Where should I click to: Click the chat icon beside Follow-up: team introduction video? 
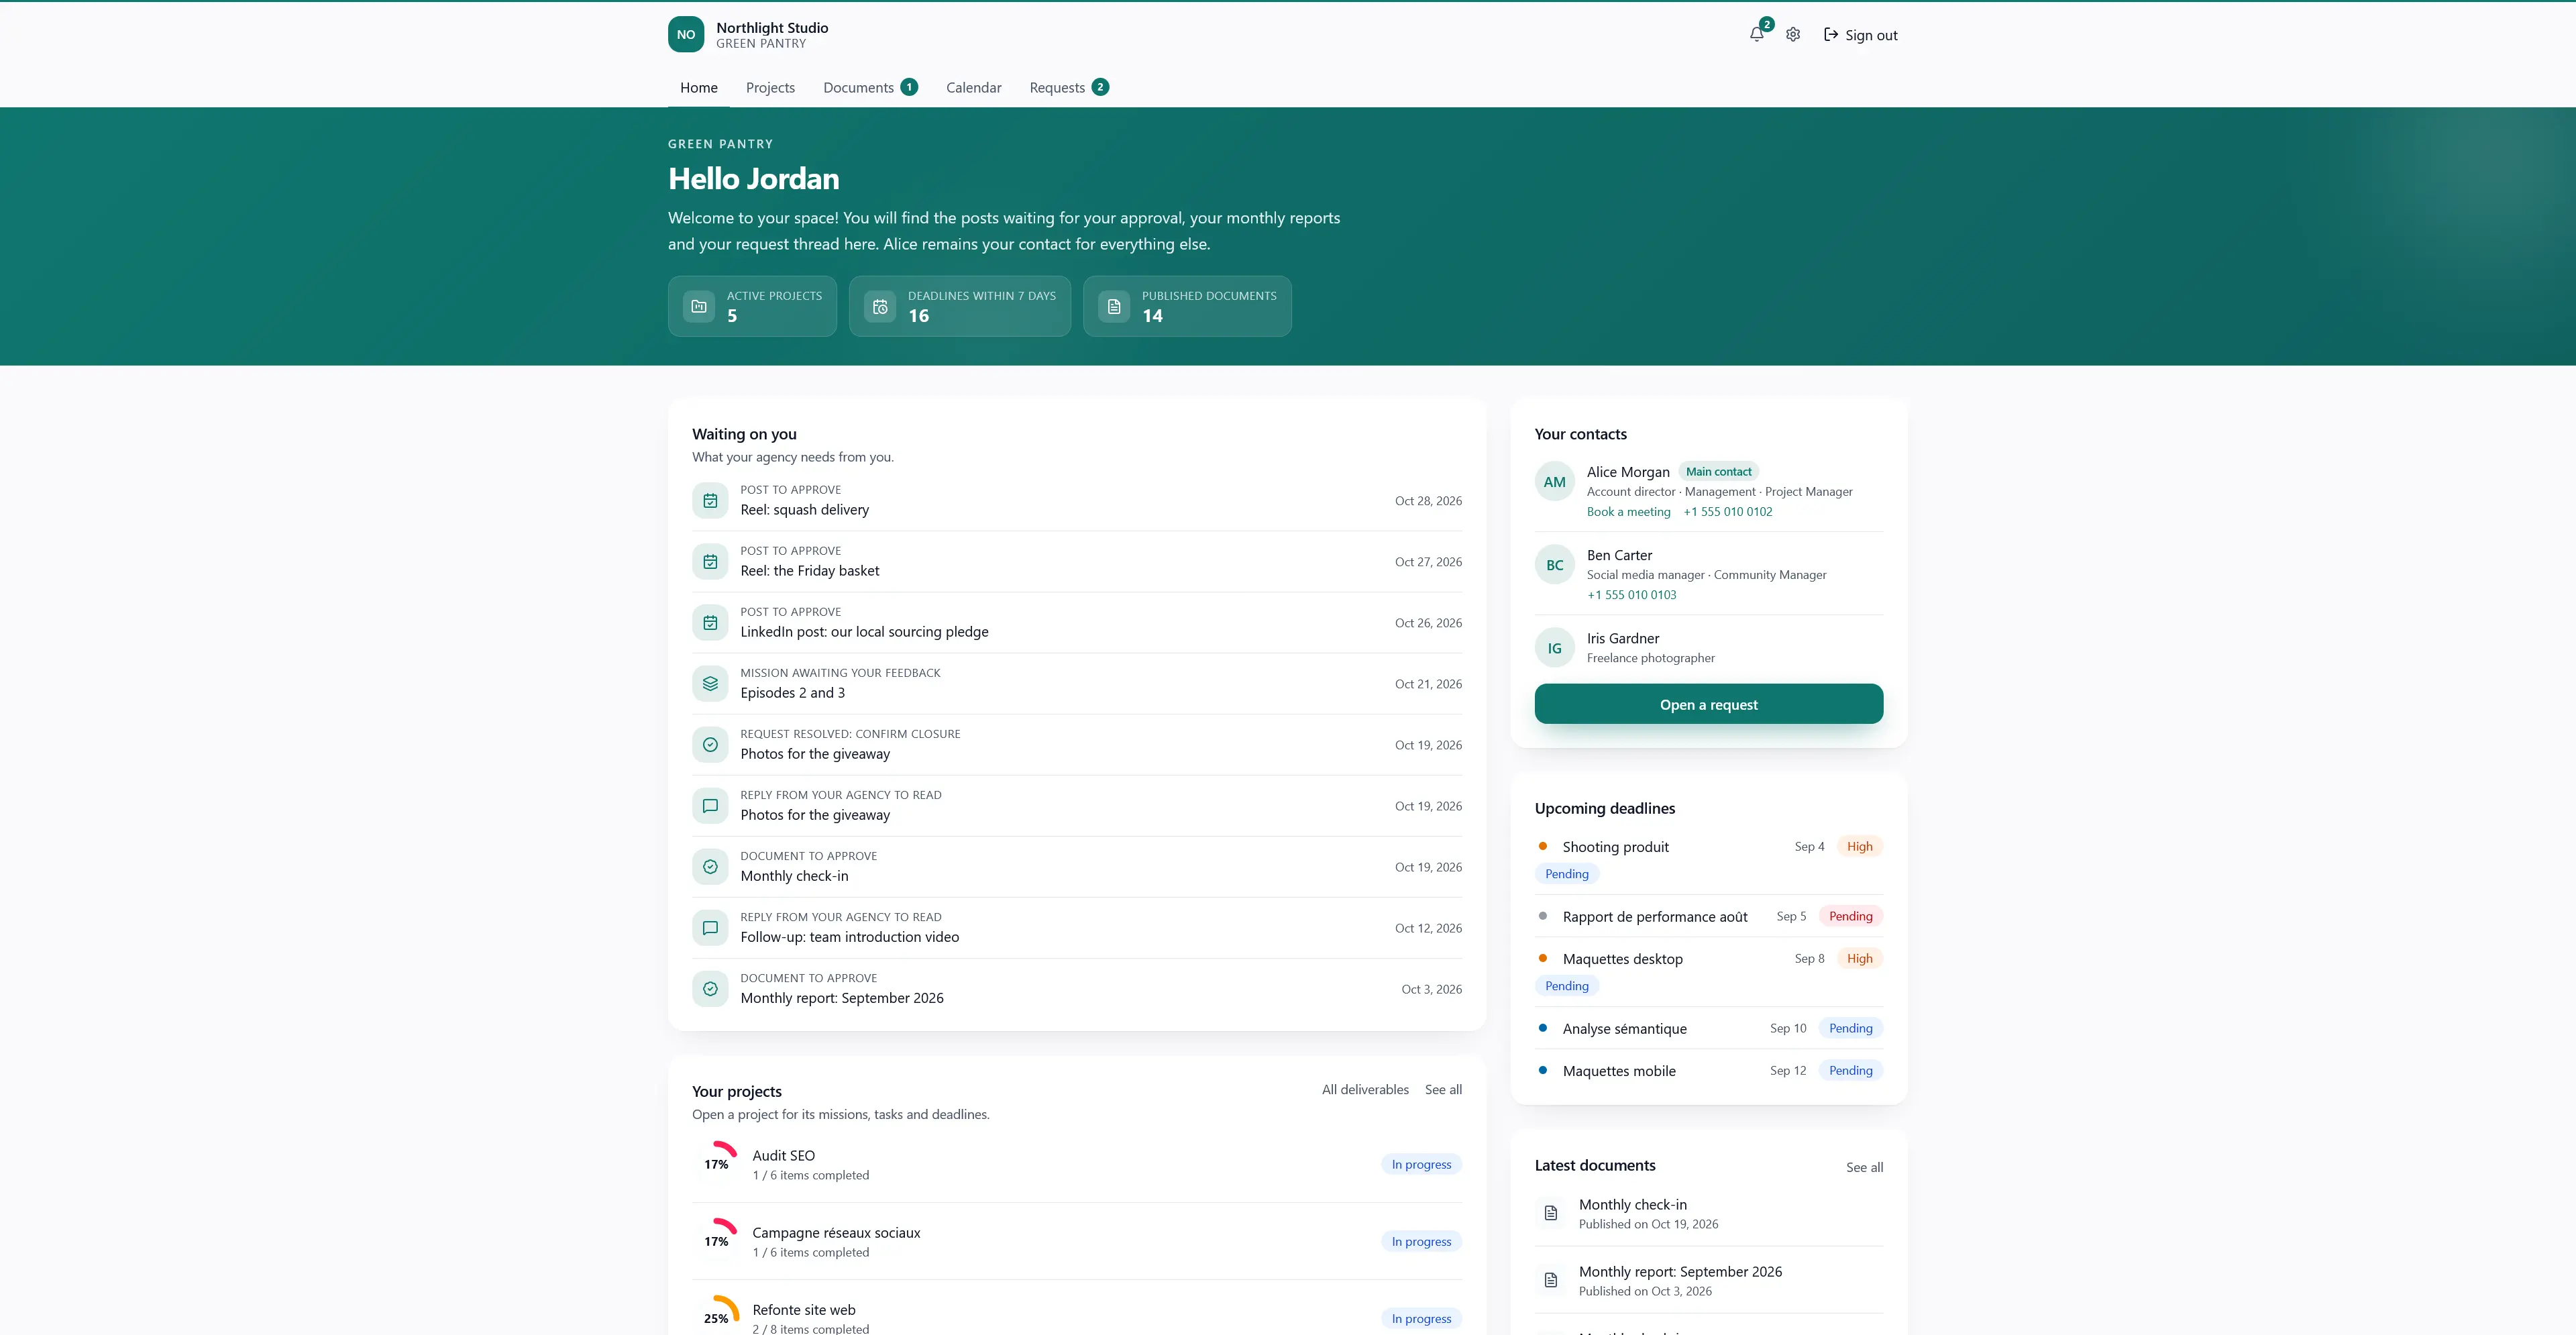pos(710,927)
